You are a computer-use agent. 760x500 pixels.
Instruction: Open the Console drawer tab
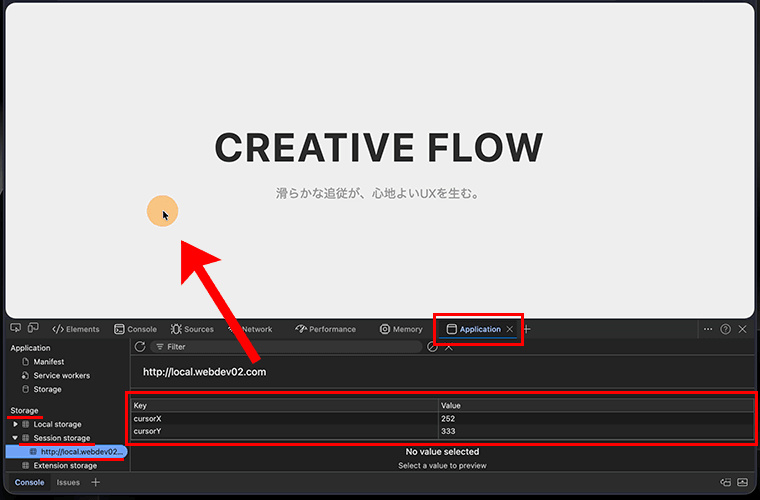(30, 482)
